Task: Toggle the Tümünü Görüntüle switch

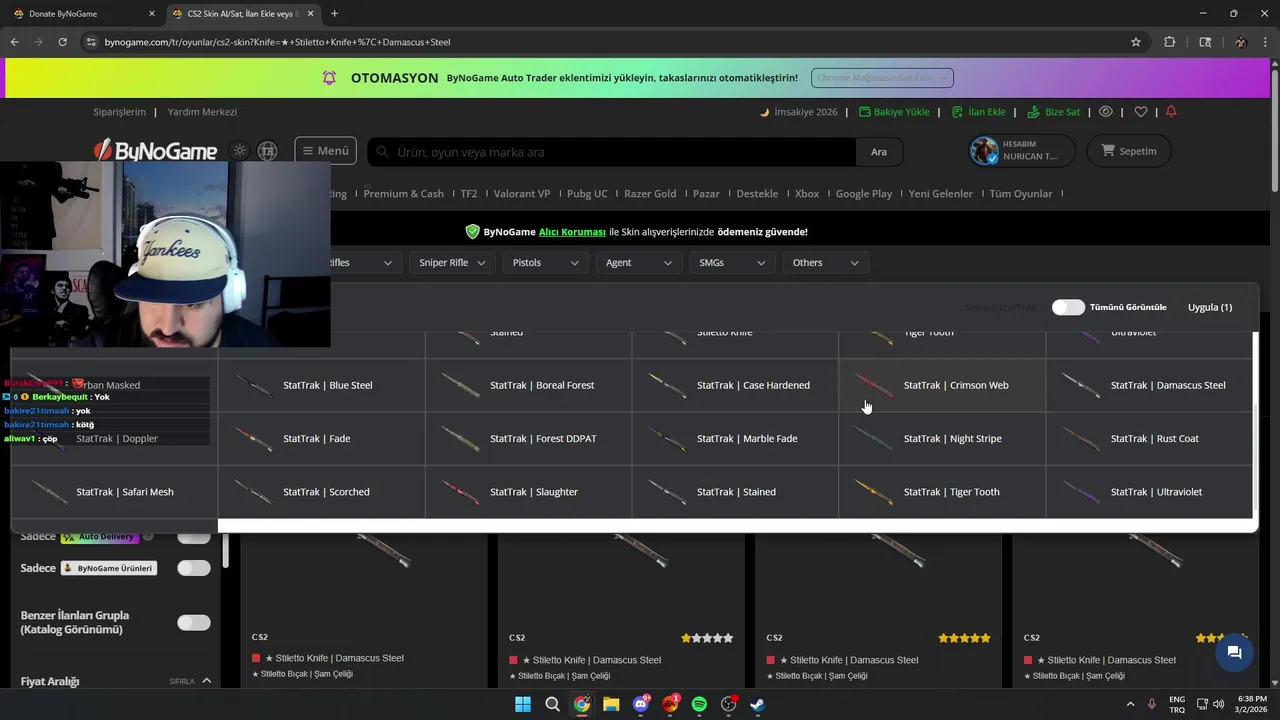Action: [x=1068, y=307]
